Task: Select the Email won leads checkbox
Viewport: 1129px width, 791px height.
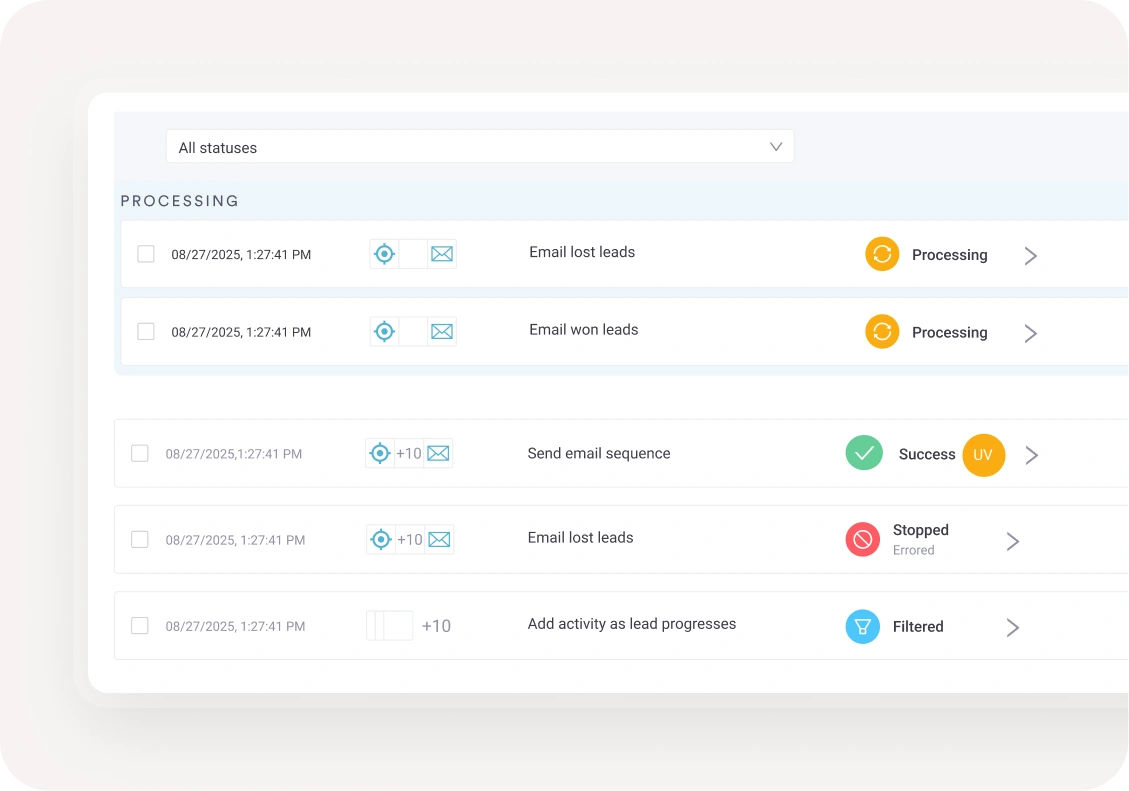Action: click(x=146, y=332)
